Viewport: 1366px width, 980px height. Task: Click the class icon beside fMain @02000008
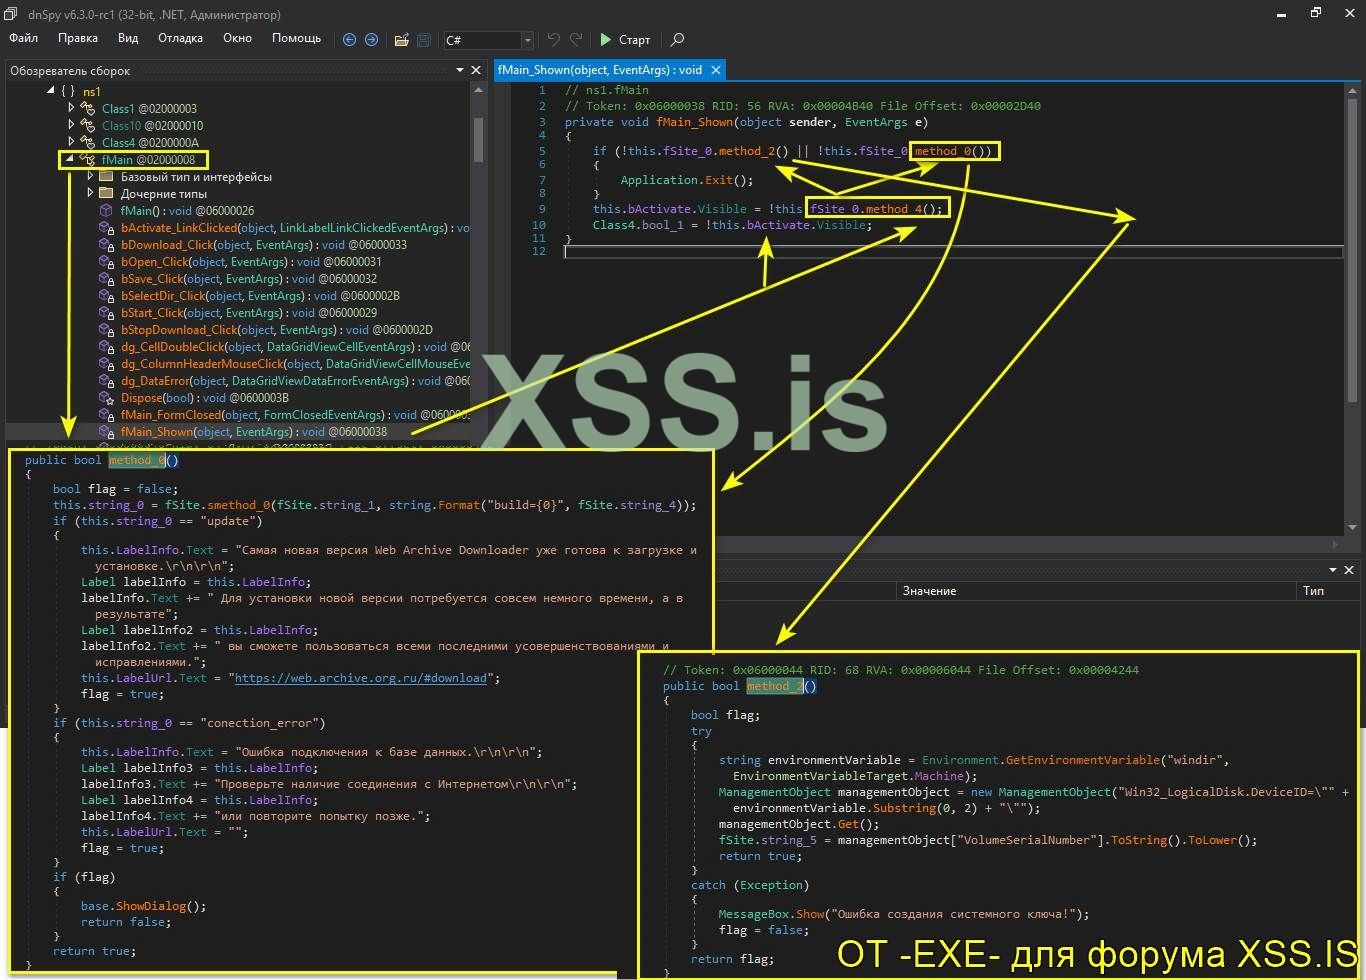coord(88,160)
